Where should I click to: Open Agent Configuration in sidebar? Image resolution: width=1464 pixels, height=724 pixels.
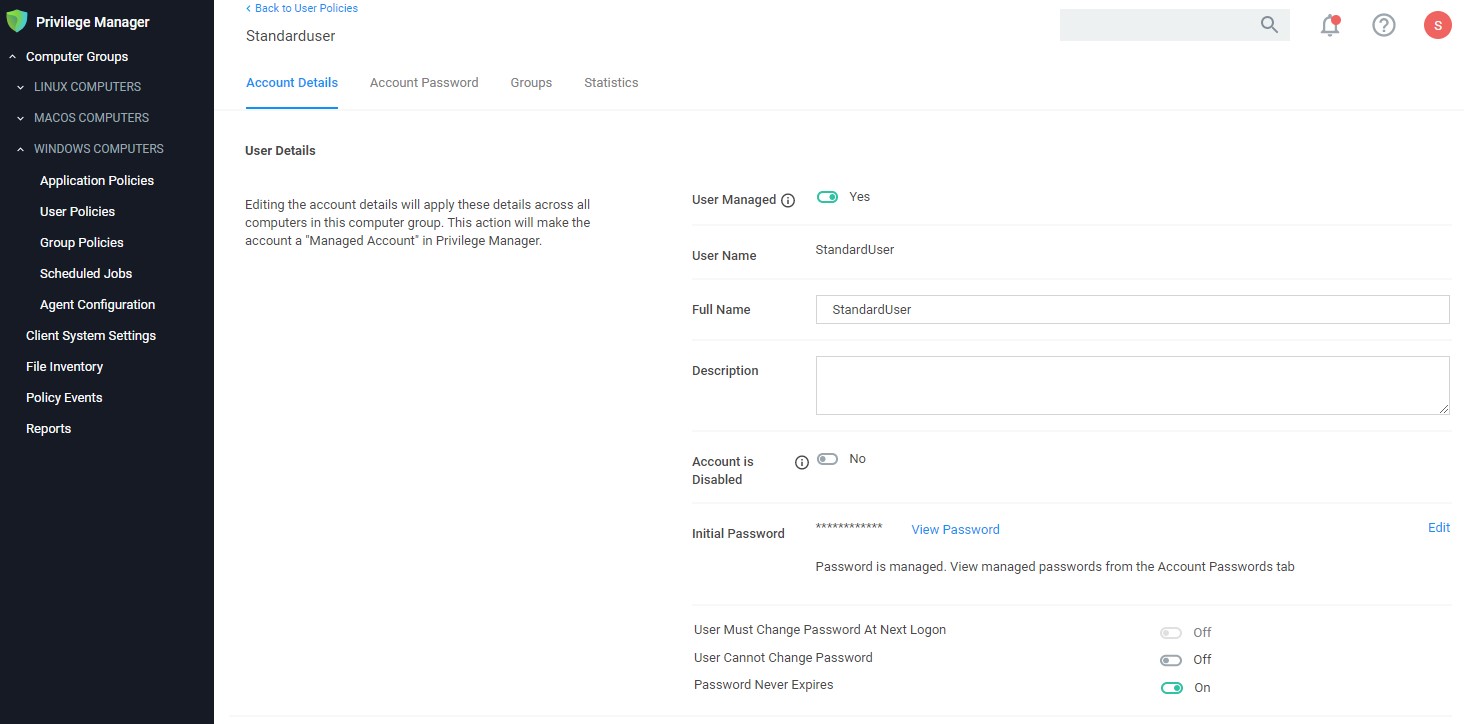point(97,305)
